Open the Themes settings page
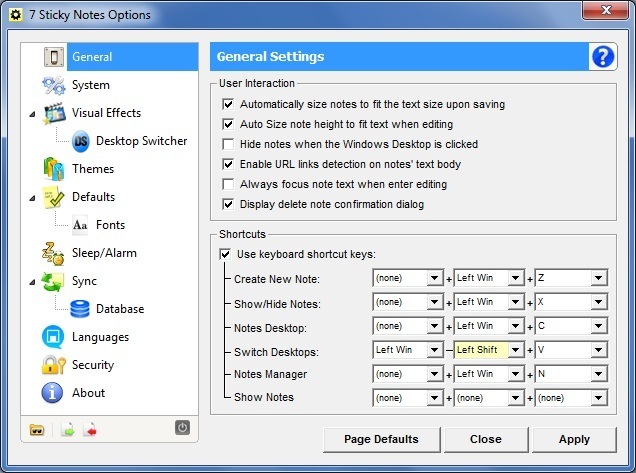Image resolution: width=636 pixels, height=473 pixels. (x=93, y=169)
